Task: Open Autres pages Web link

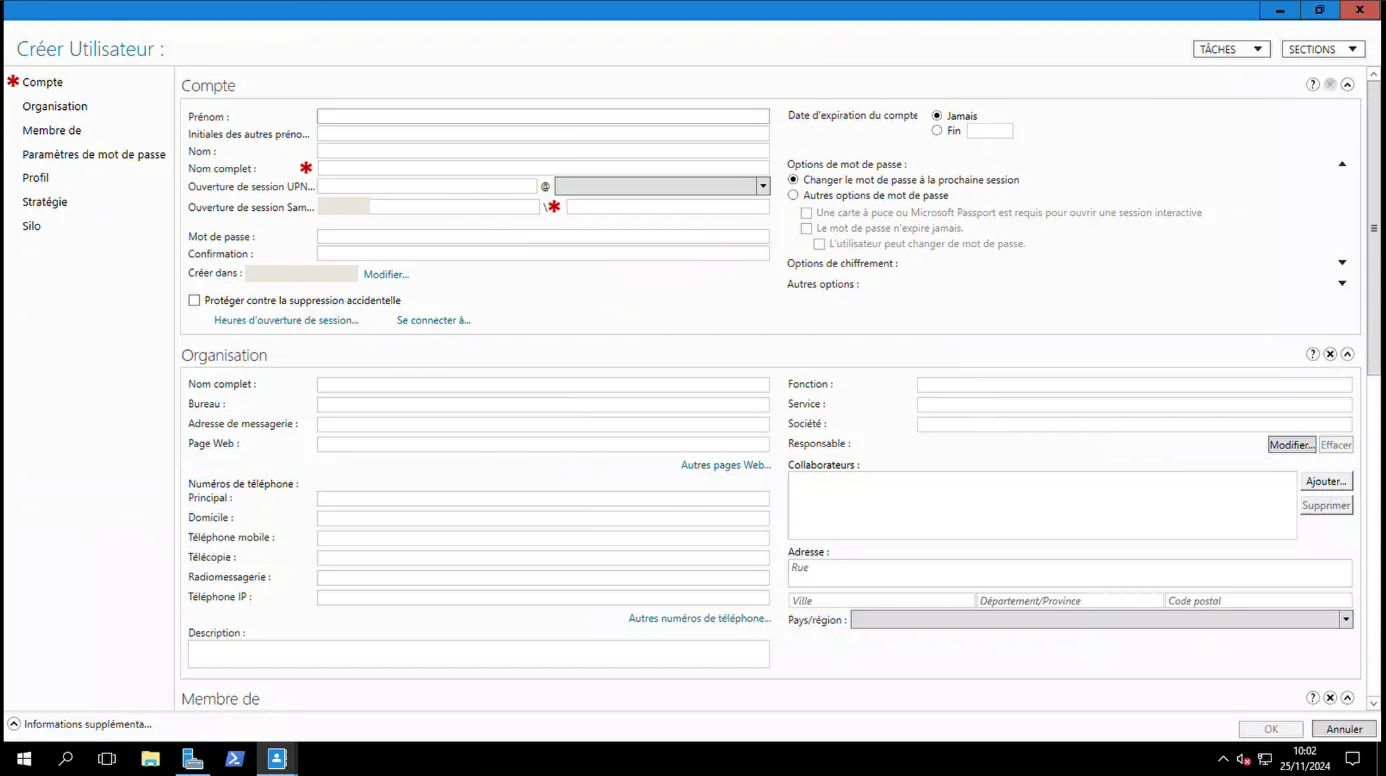Action: 726,465
